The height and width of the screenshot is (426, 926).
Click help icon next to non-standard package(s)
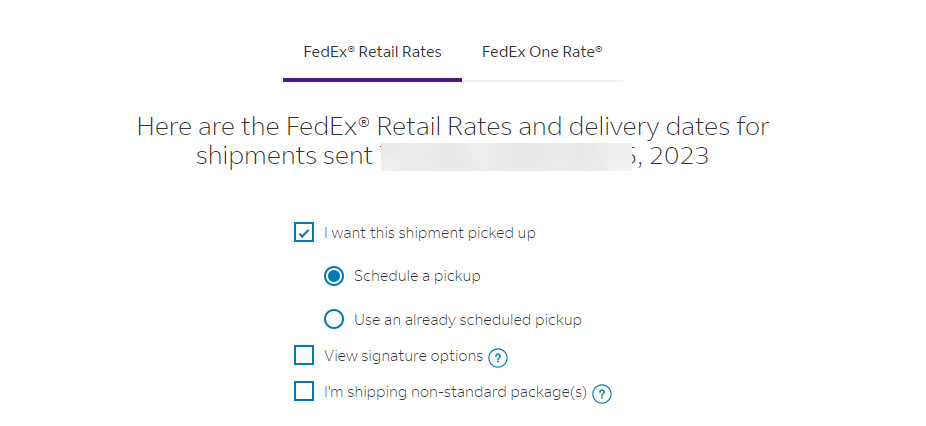[x=601, y=393]
